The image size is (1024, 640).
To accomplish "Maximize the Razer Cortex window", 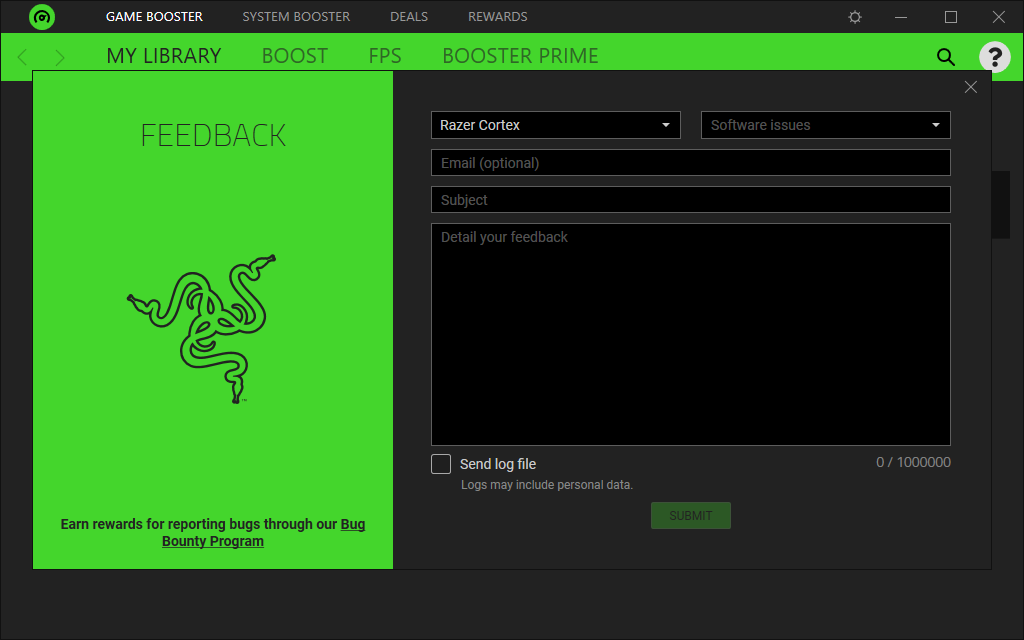I will click(951, 17).
